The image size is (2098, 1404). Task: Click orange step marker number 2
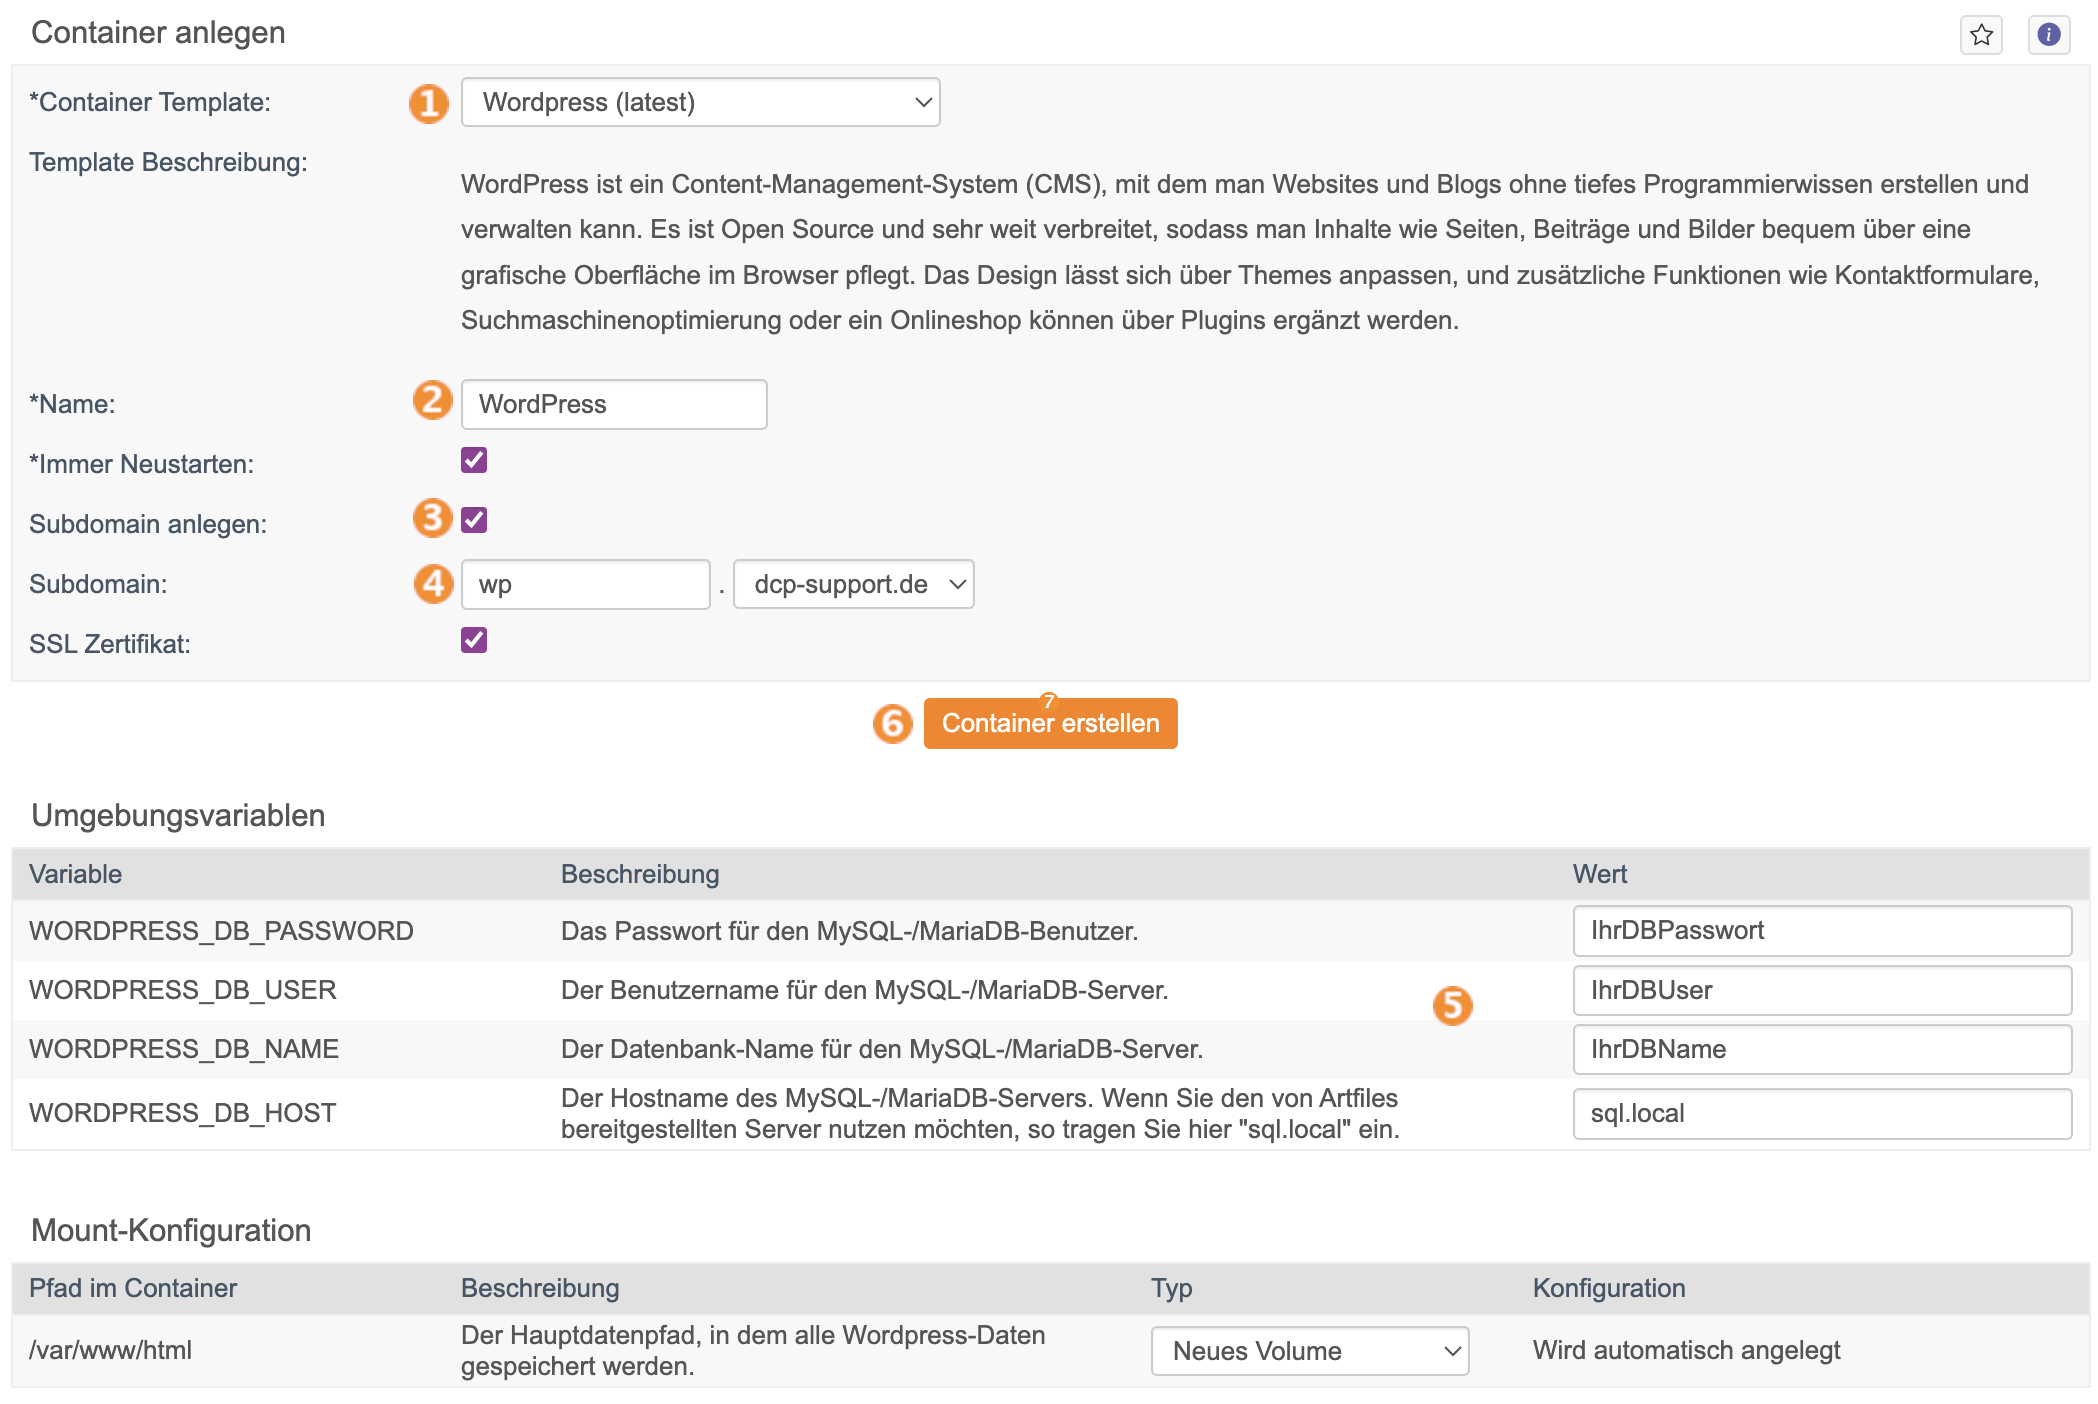tap(432, 400)
